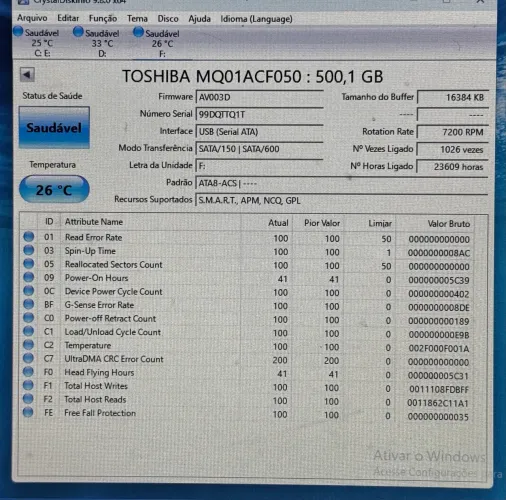The width and height of the screenshot is (506, 500).
Task: Select the Free Fall Protection attribute name
Action: pyautogui.click(x=100, y=413)
